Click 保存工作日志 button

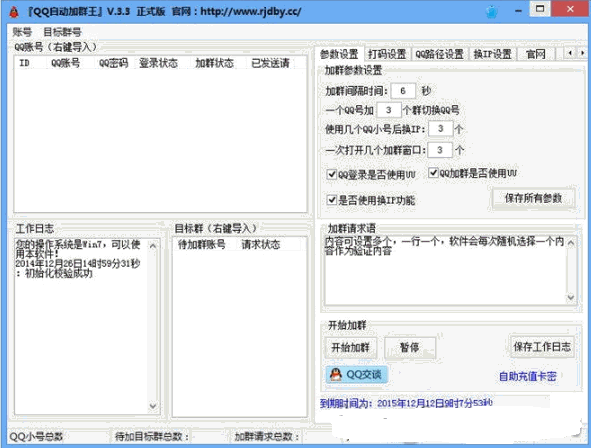(542, 347)
